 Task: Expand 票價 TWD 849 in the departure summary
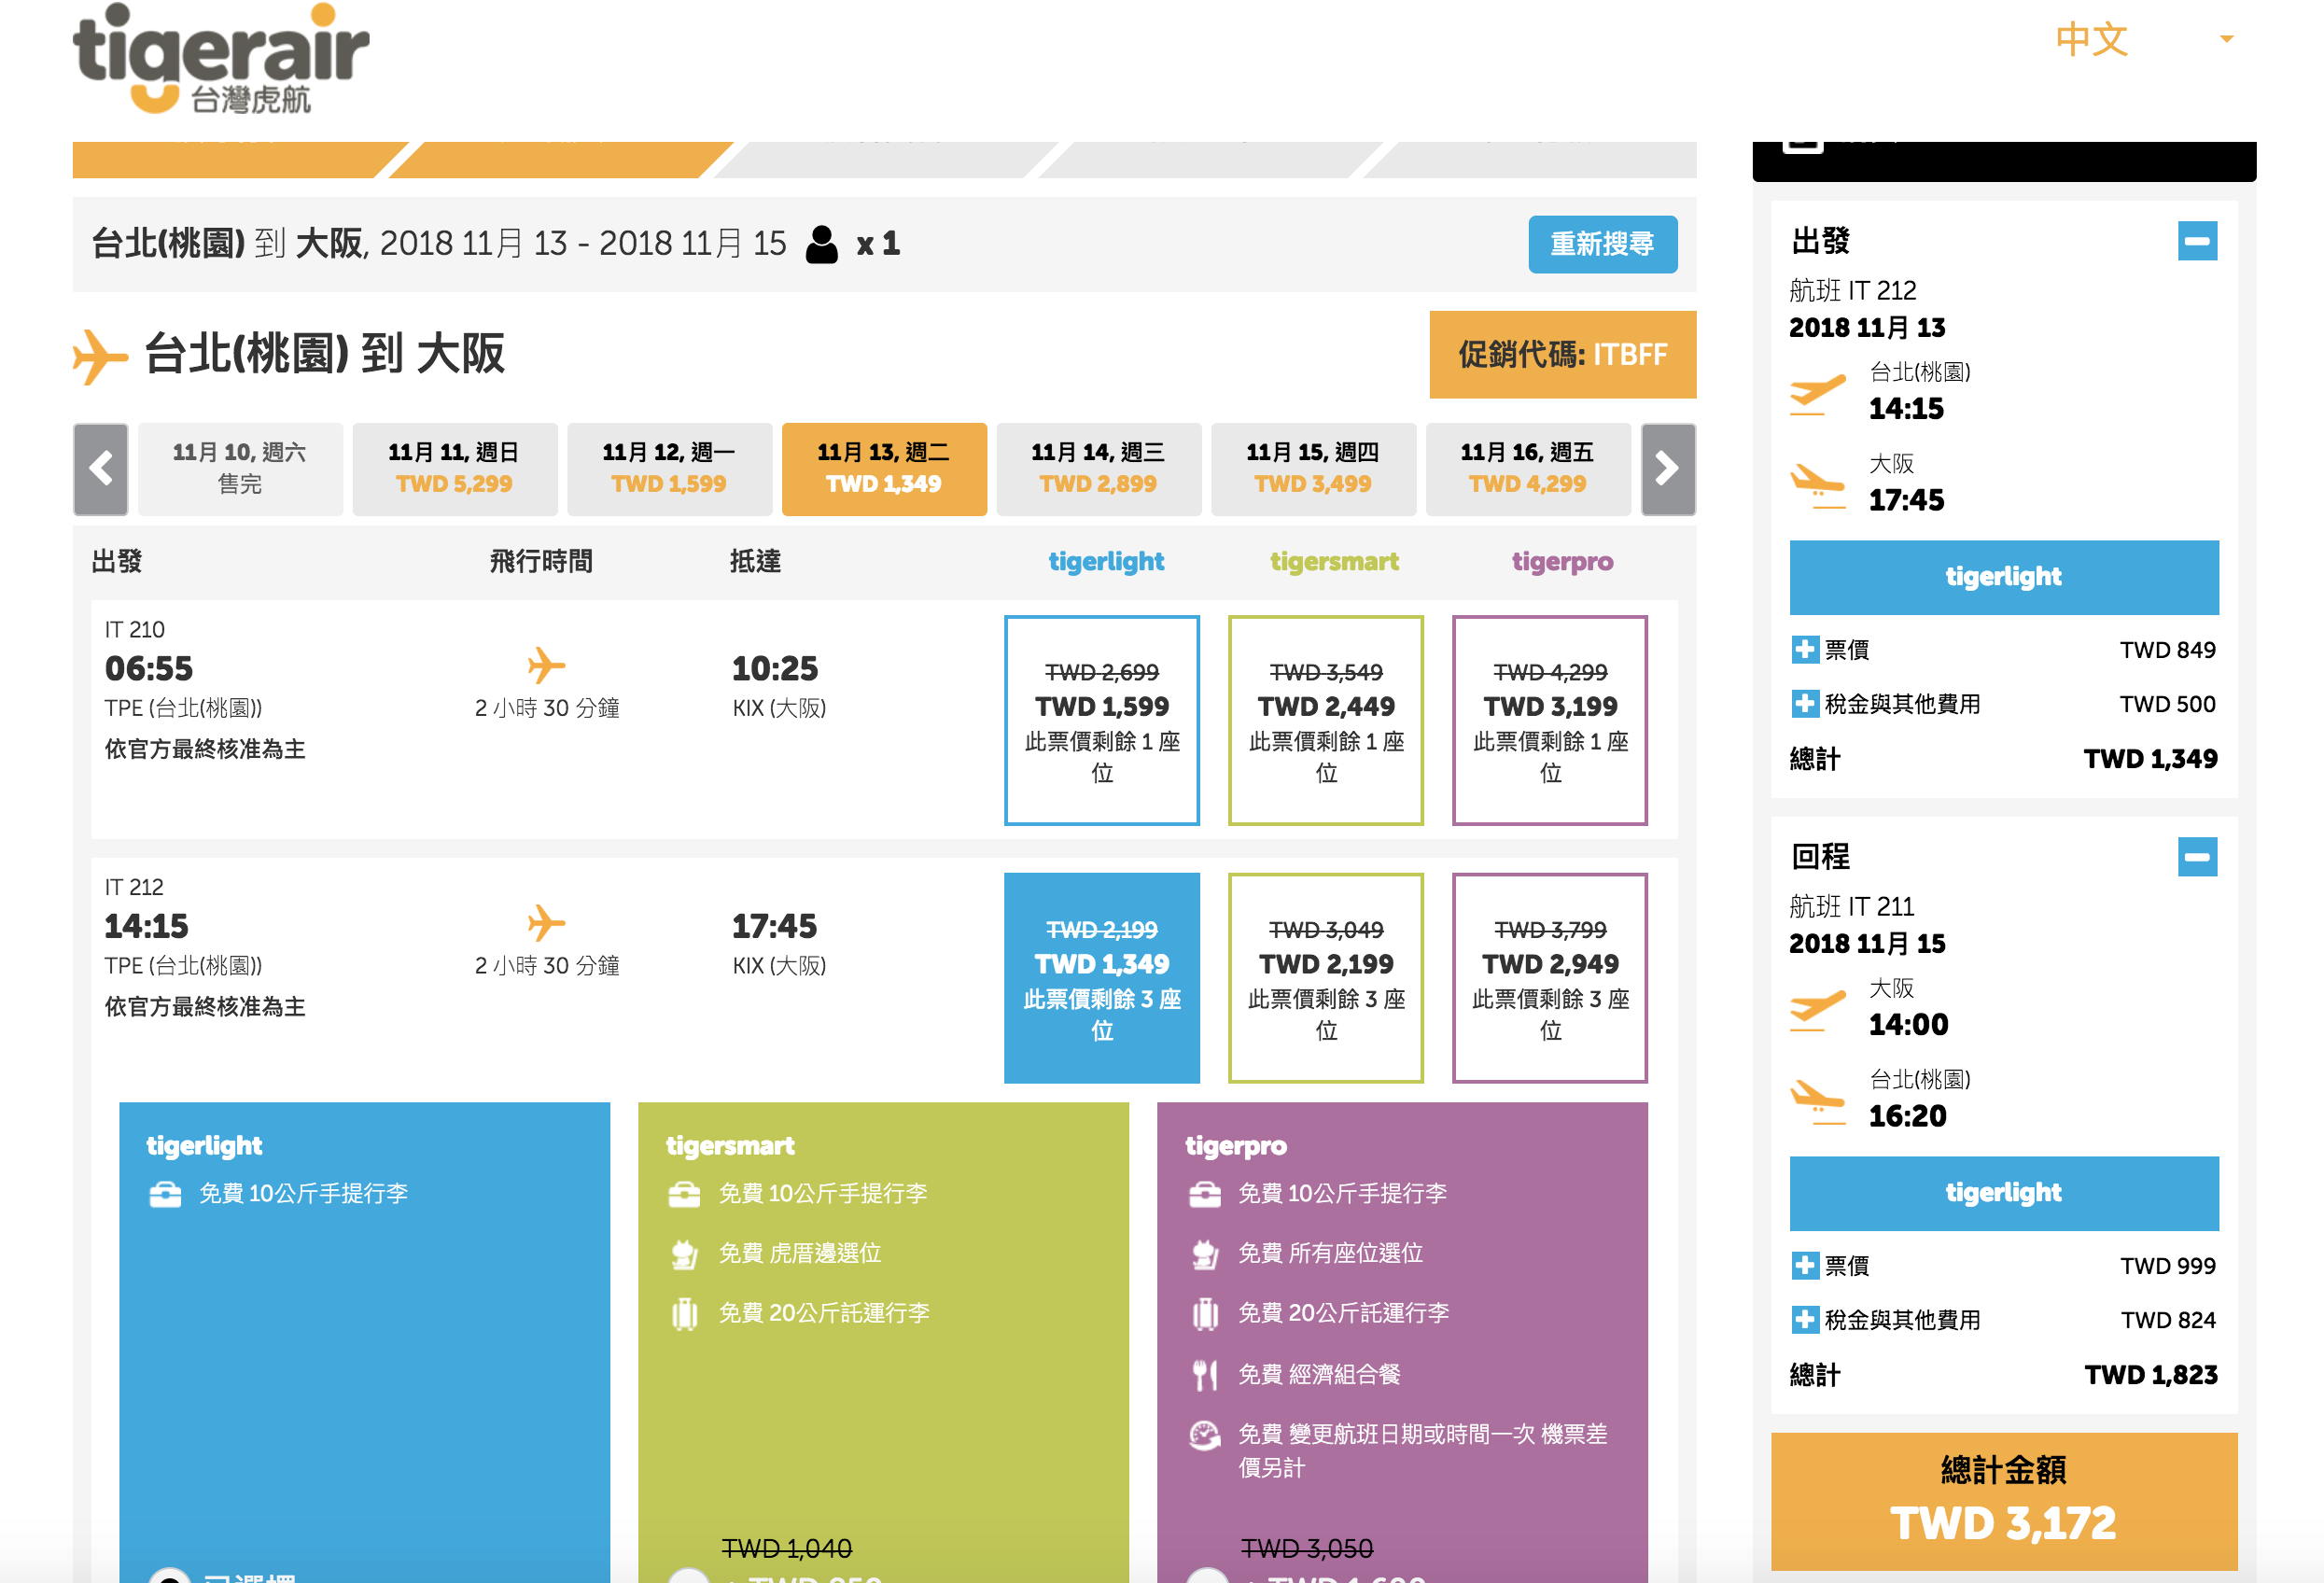[1804, 650]
